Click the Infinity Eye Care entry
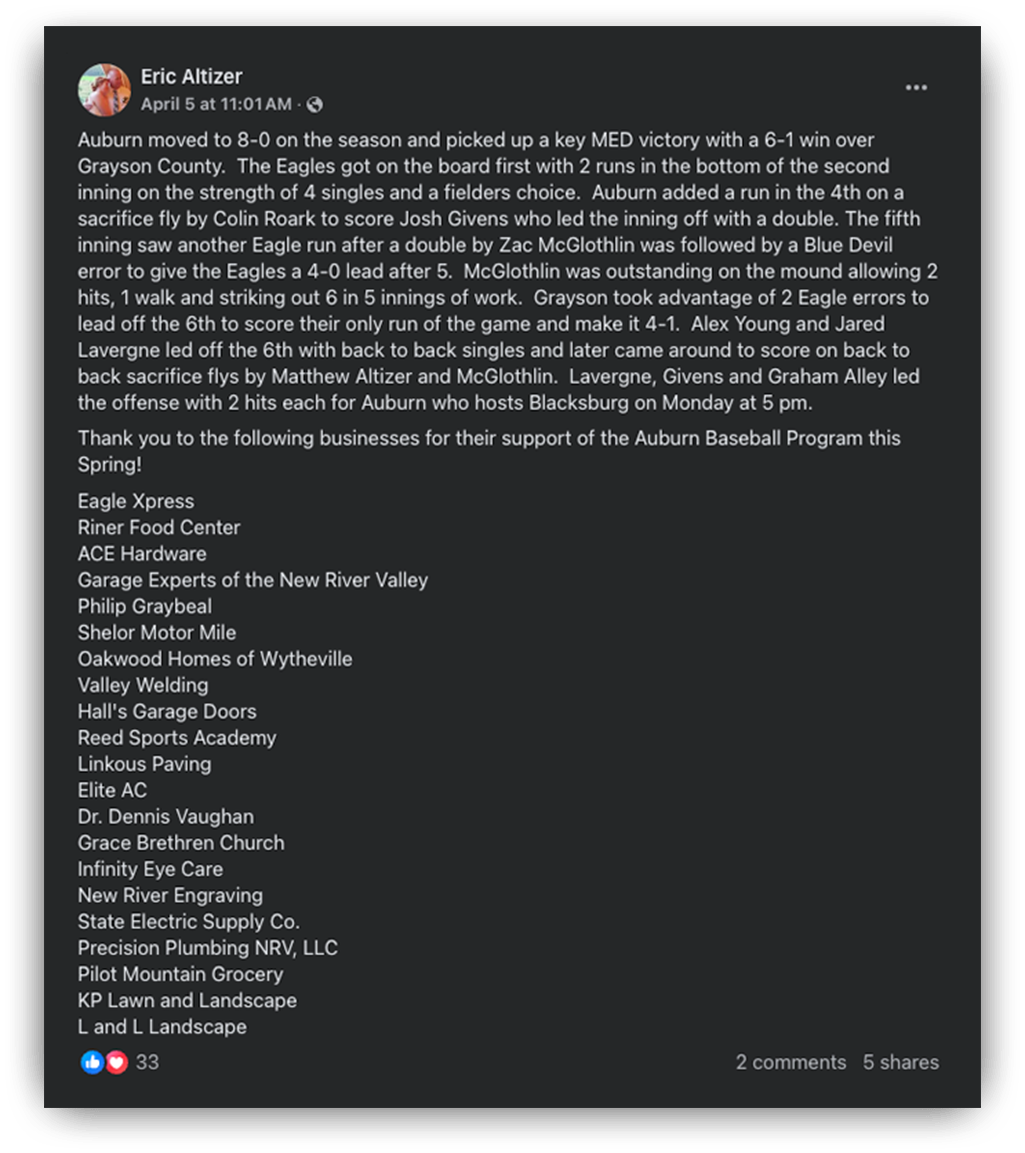 point(150,869)
